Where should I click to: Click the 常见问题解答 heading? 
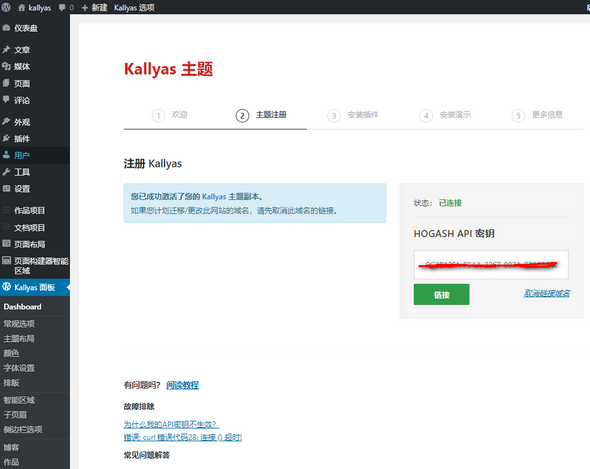point(146,455)
